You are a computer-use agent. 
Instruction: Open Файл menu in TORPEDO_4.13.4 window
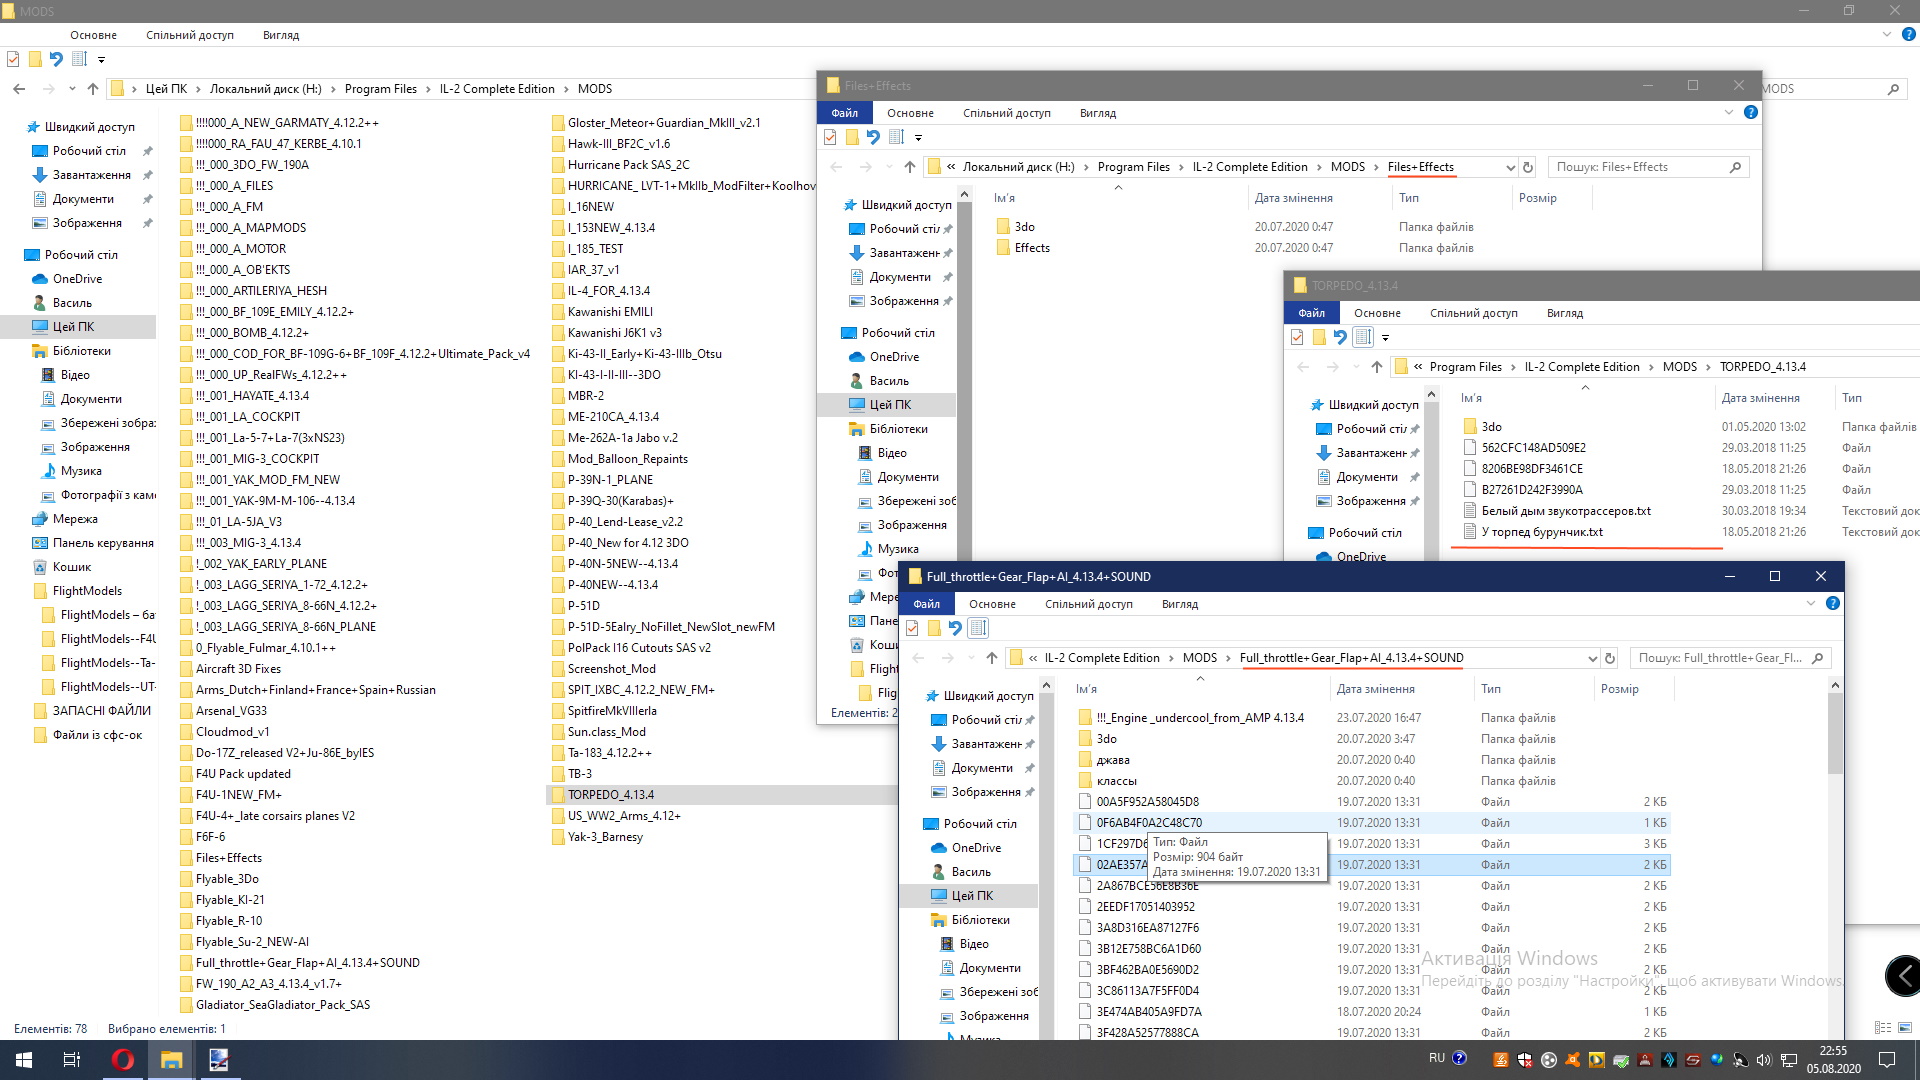1311,313
